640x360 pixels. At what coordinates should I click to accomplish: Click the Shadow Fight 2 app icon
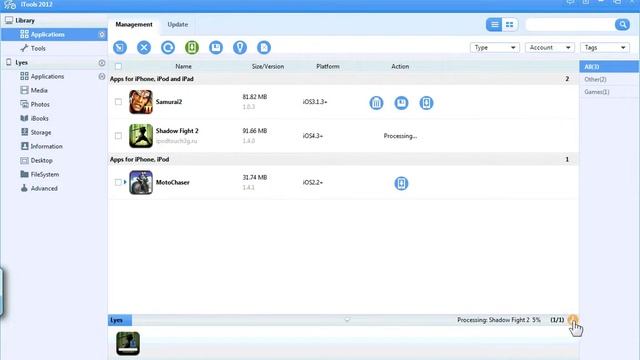[x=141, y=136]
